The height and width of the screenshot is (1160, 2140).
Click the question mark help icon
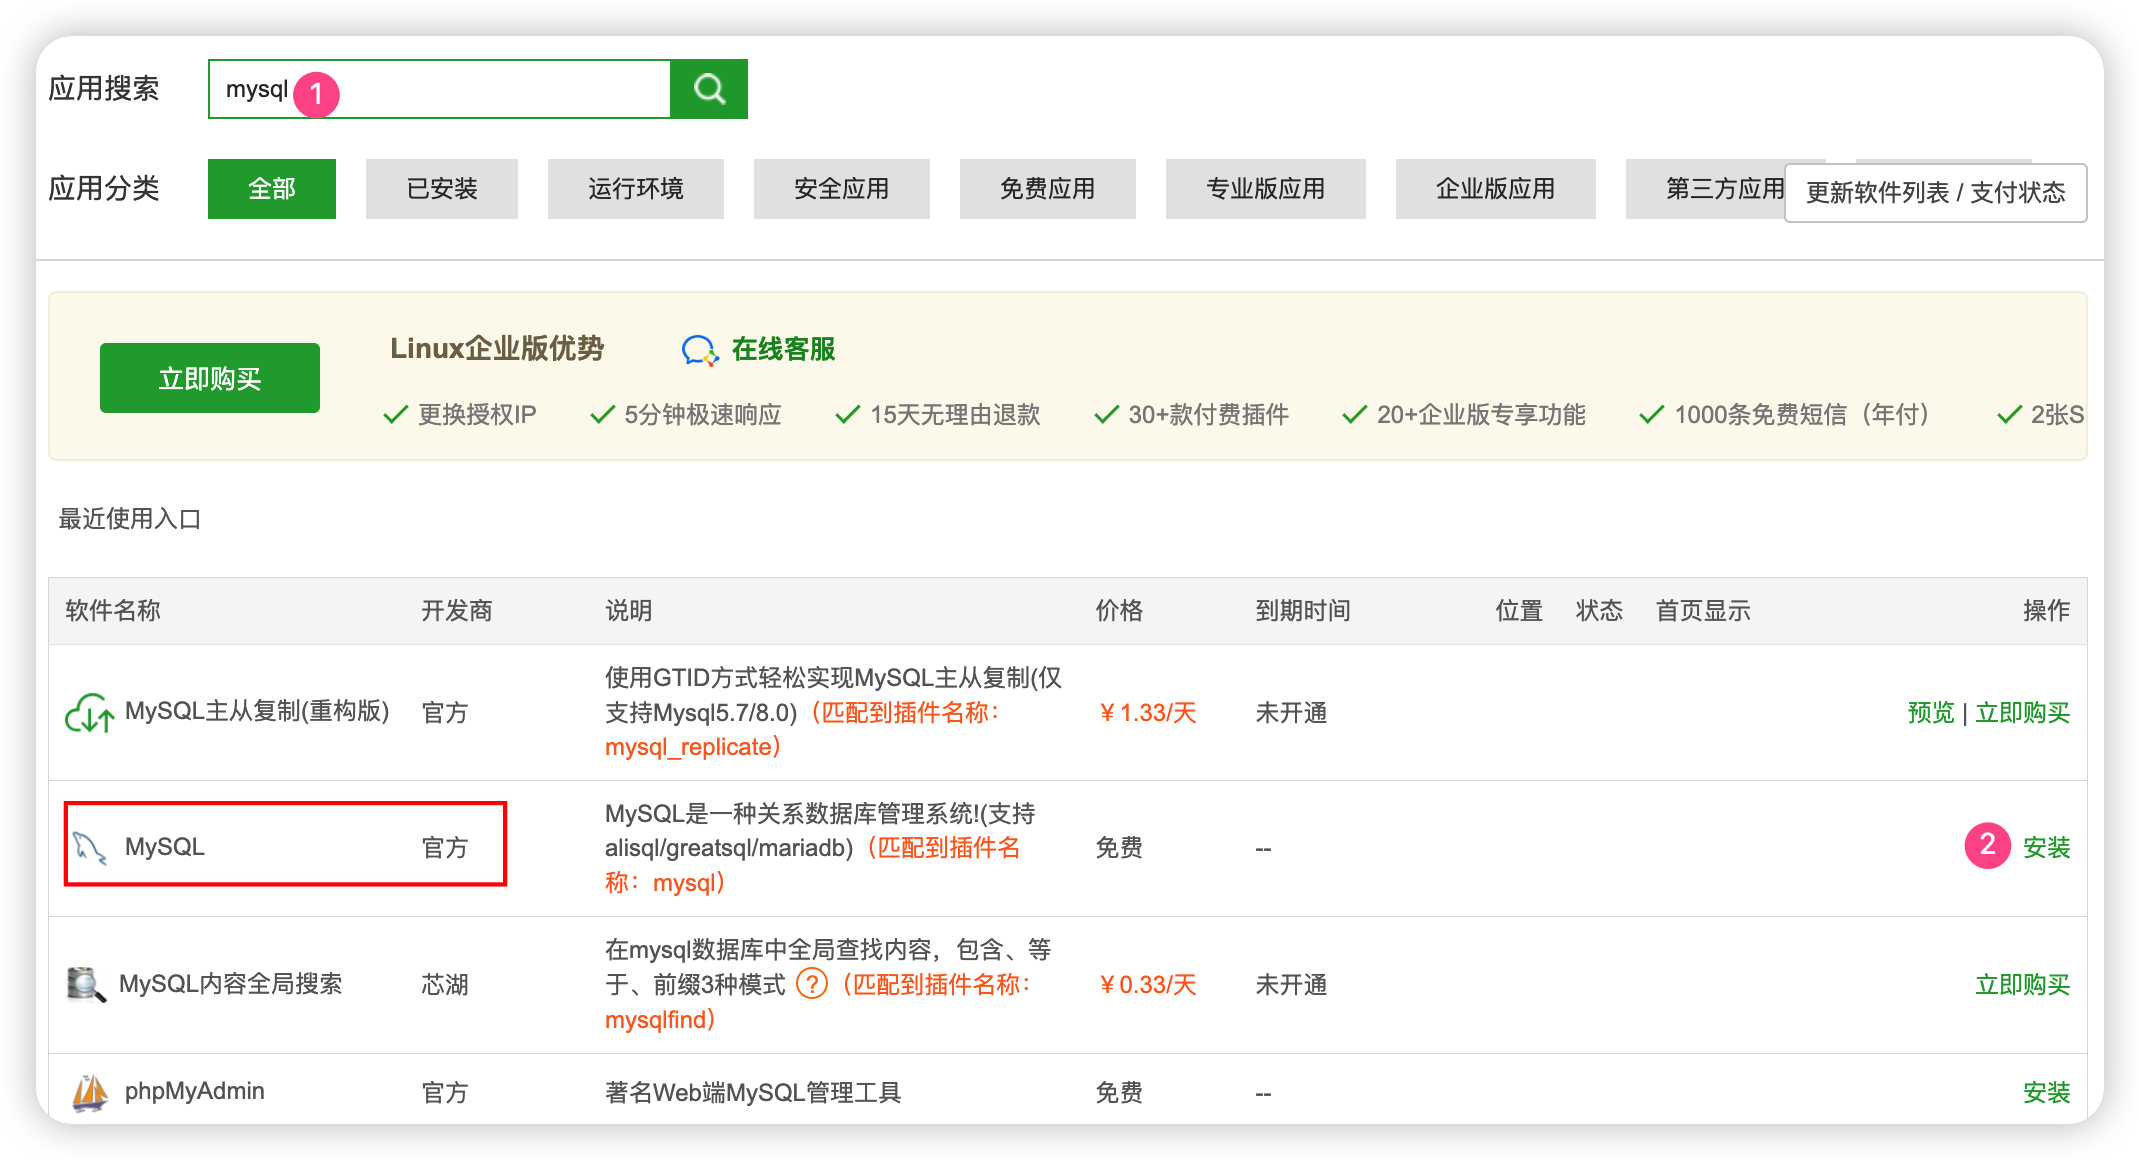[812, 984]
